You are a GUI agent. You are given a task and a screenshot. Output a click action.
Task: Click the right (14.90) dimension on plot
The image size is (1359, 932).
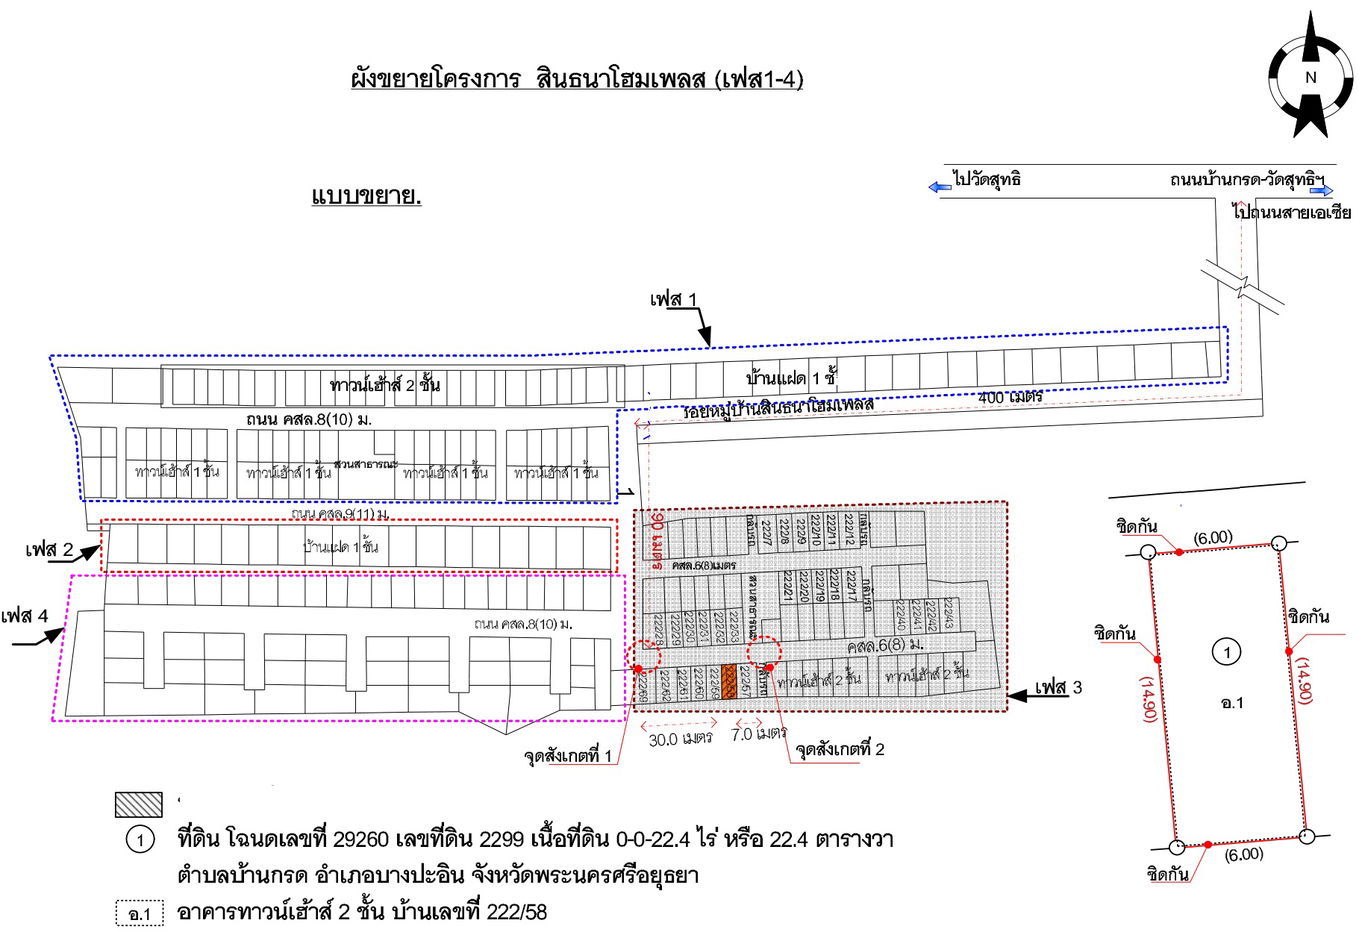pyautogui.click(x=1304, y=680)
